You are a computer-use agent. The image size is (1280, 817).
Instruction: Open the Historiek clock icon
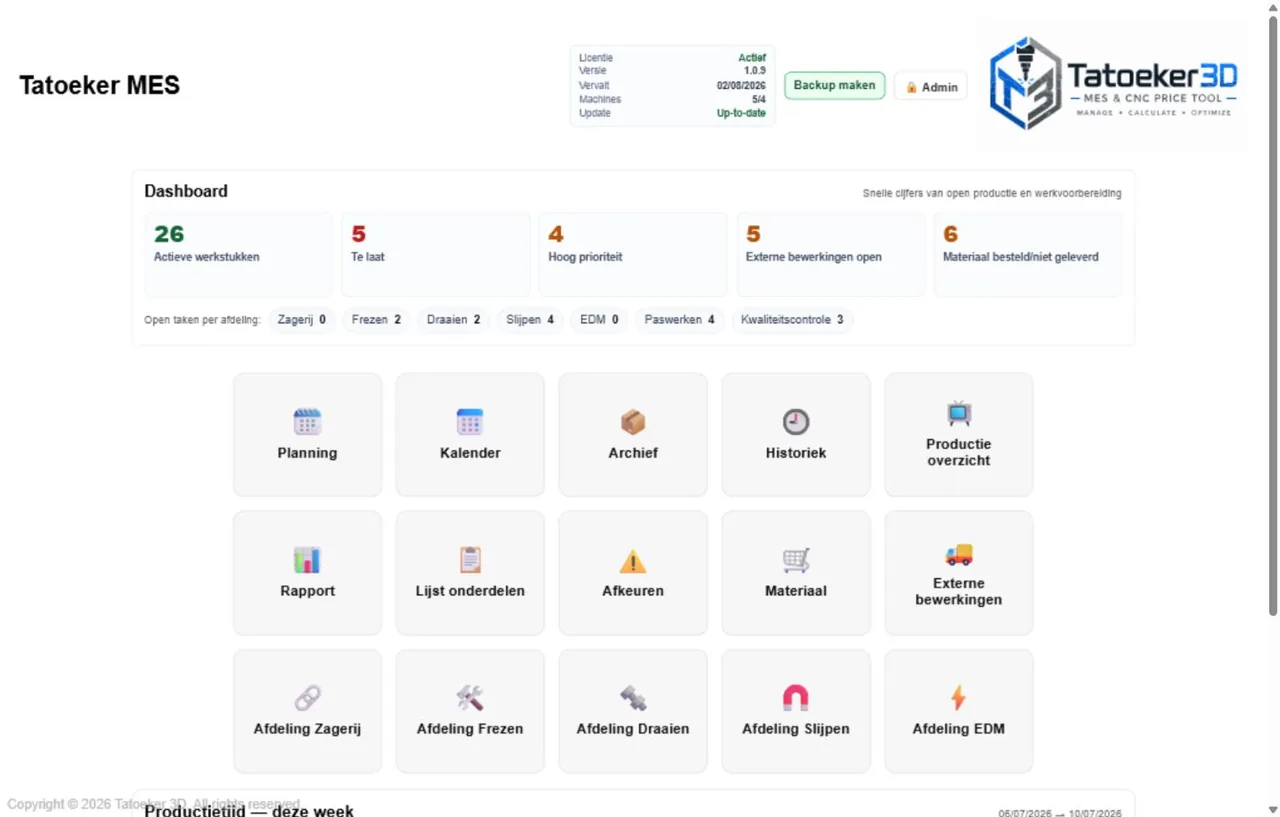point(796,422)
